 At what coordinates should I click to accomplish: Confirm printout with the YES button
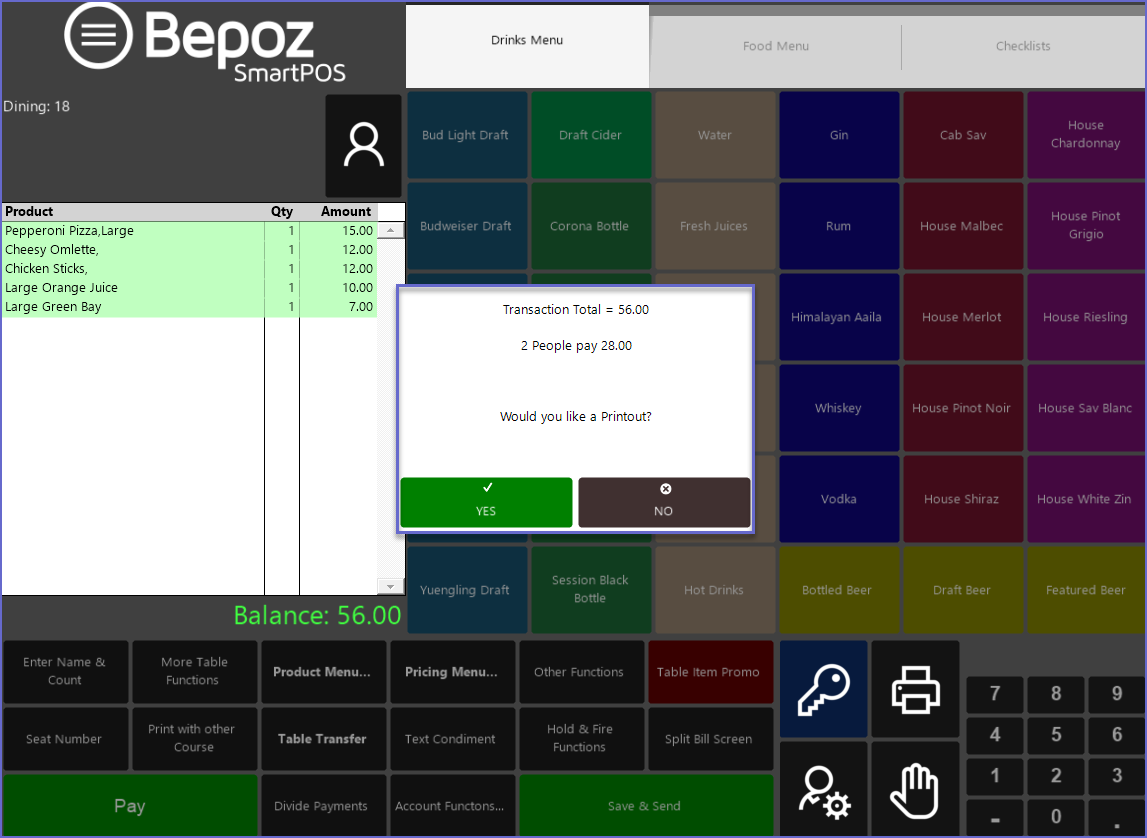pyautogui.click(x=486, y=502)
